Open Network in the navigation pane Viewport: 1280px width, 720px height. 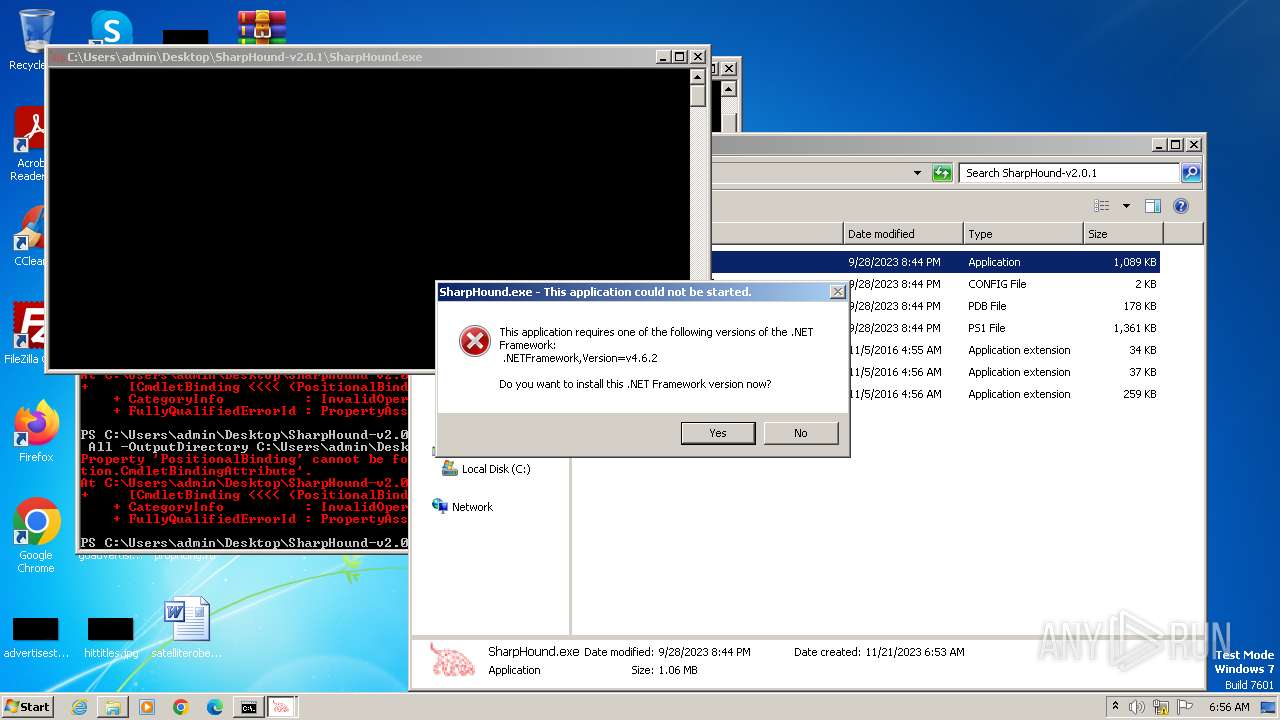point(462,507)
